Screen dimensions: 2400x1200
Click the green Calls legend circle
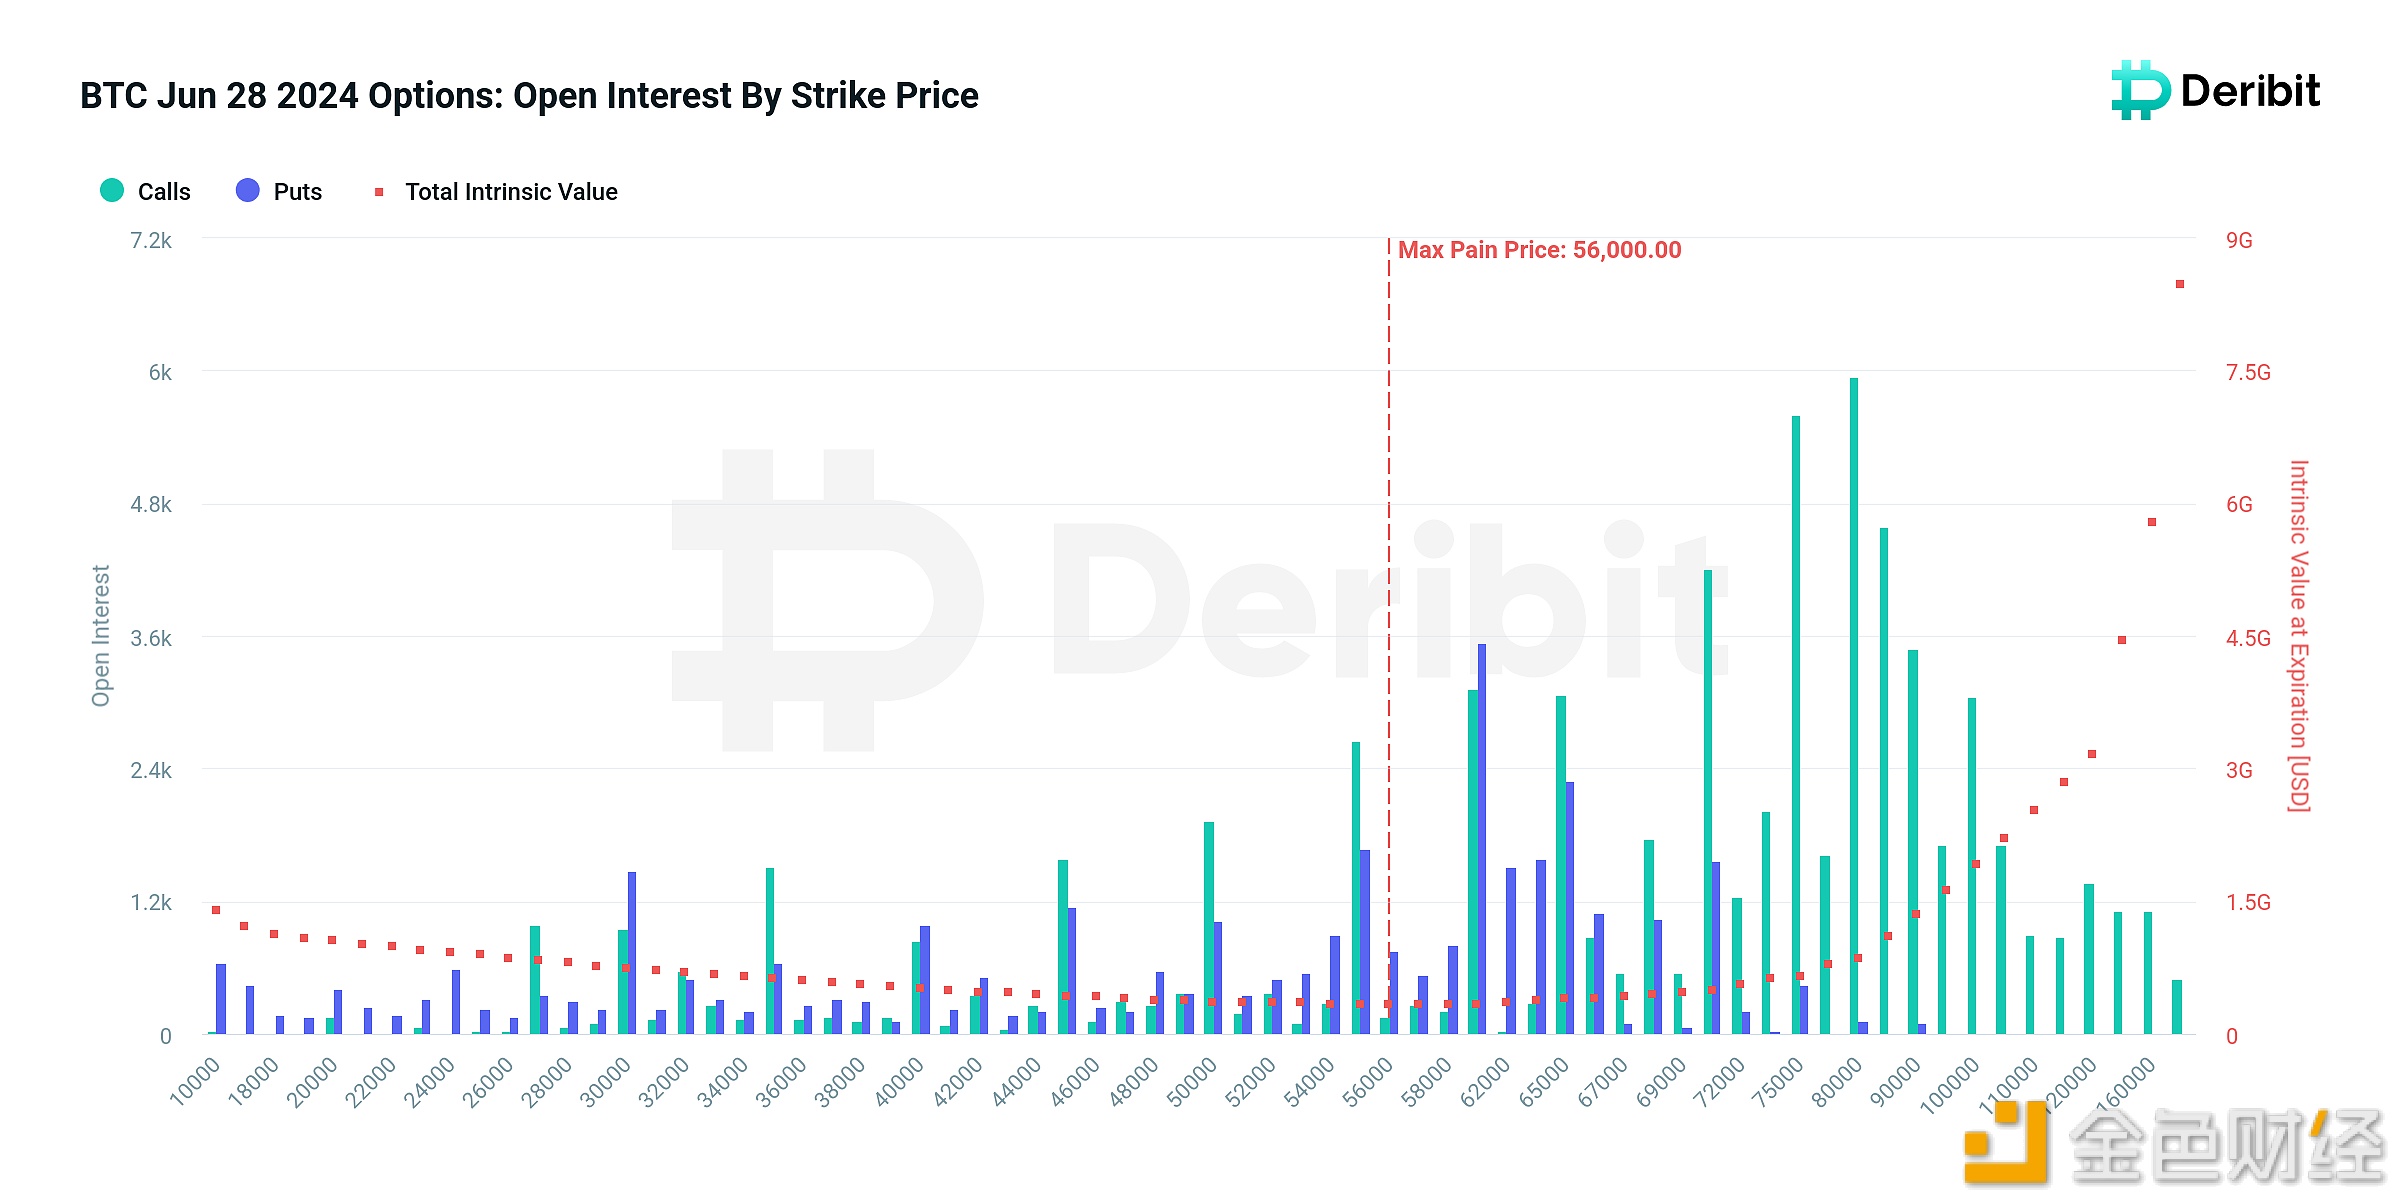[112, 190]
